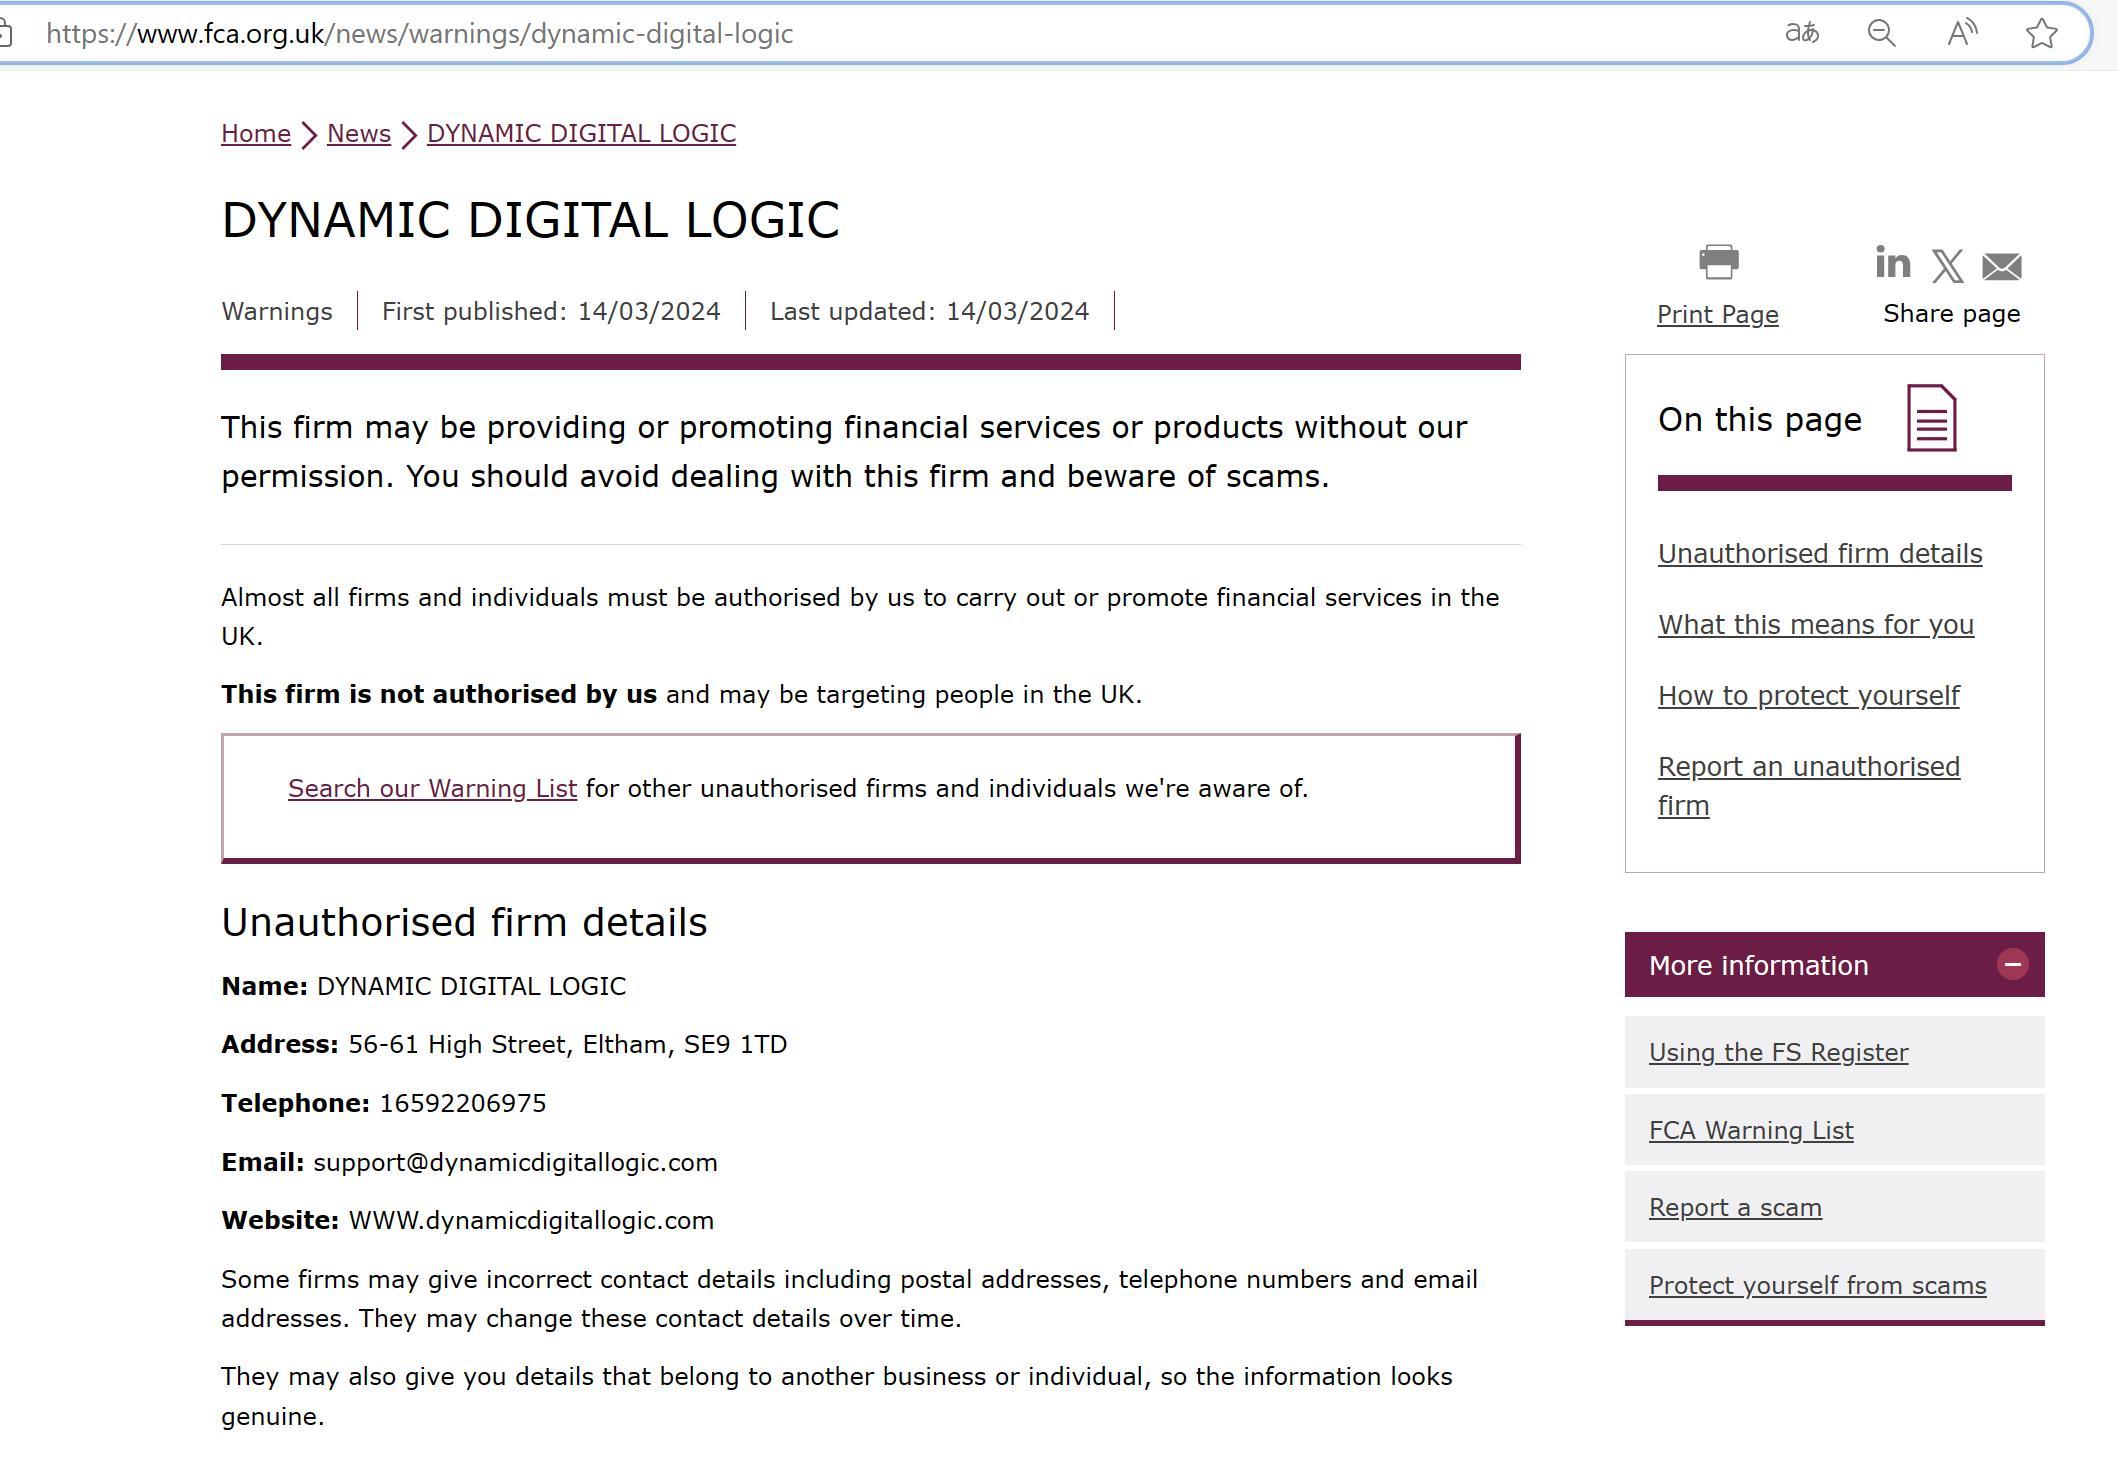The image size is (2118, 1479).
Task: Share page via X icon
Action: (1947, 266)
